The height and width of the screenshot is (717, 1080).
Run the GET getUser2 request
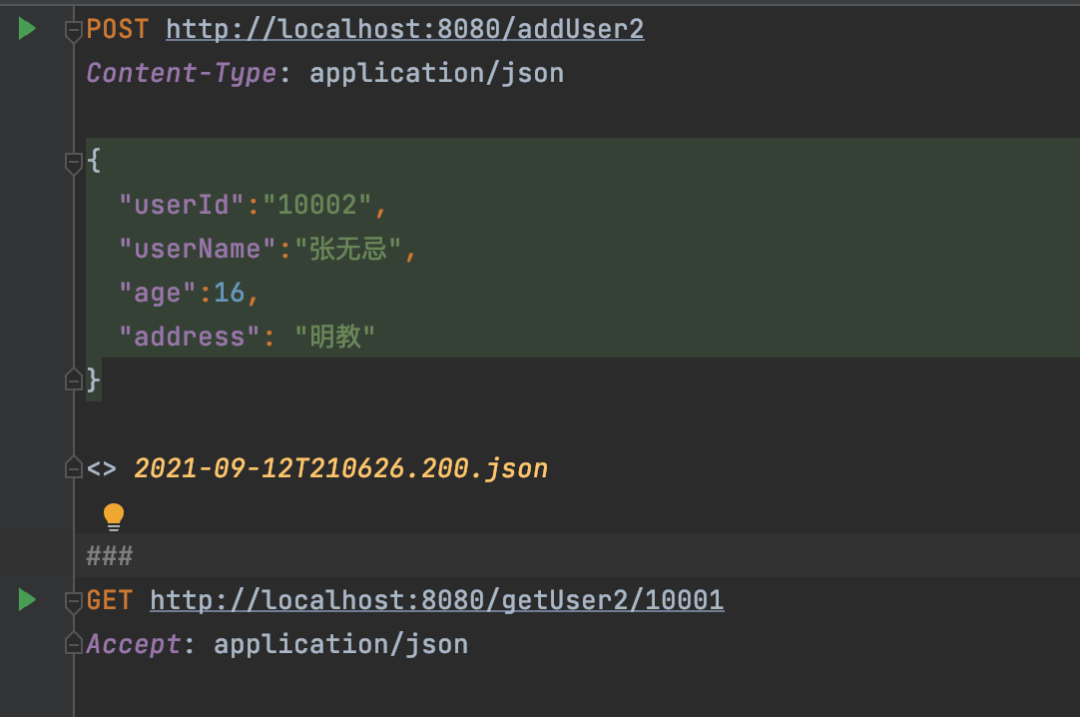coord(27,600)
